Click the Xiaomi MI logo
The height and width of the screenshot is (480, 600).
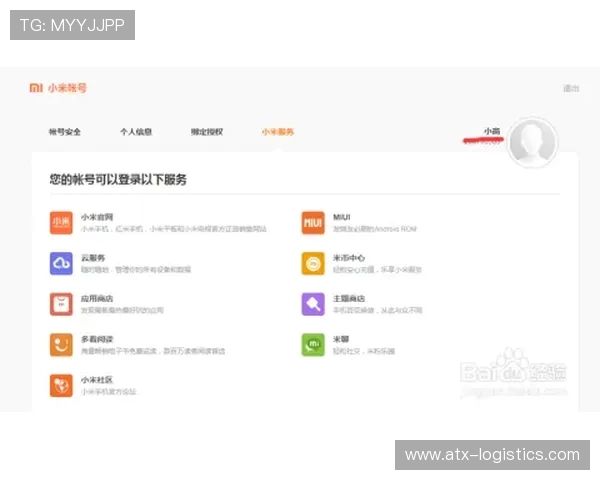pyautogui.click(x=36, y=88)
